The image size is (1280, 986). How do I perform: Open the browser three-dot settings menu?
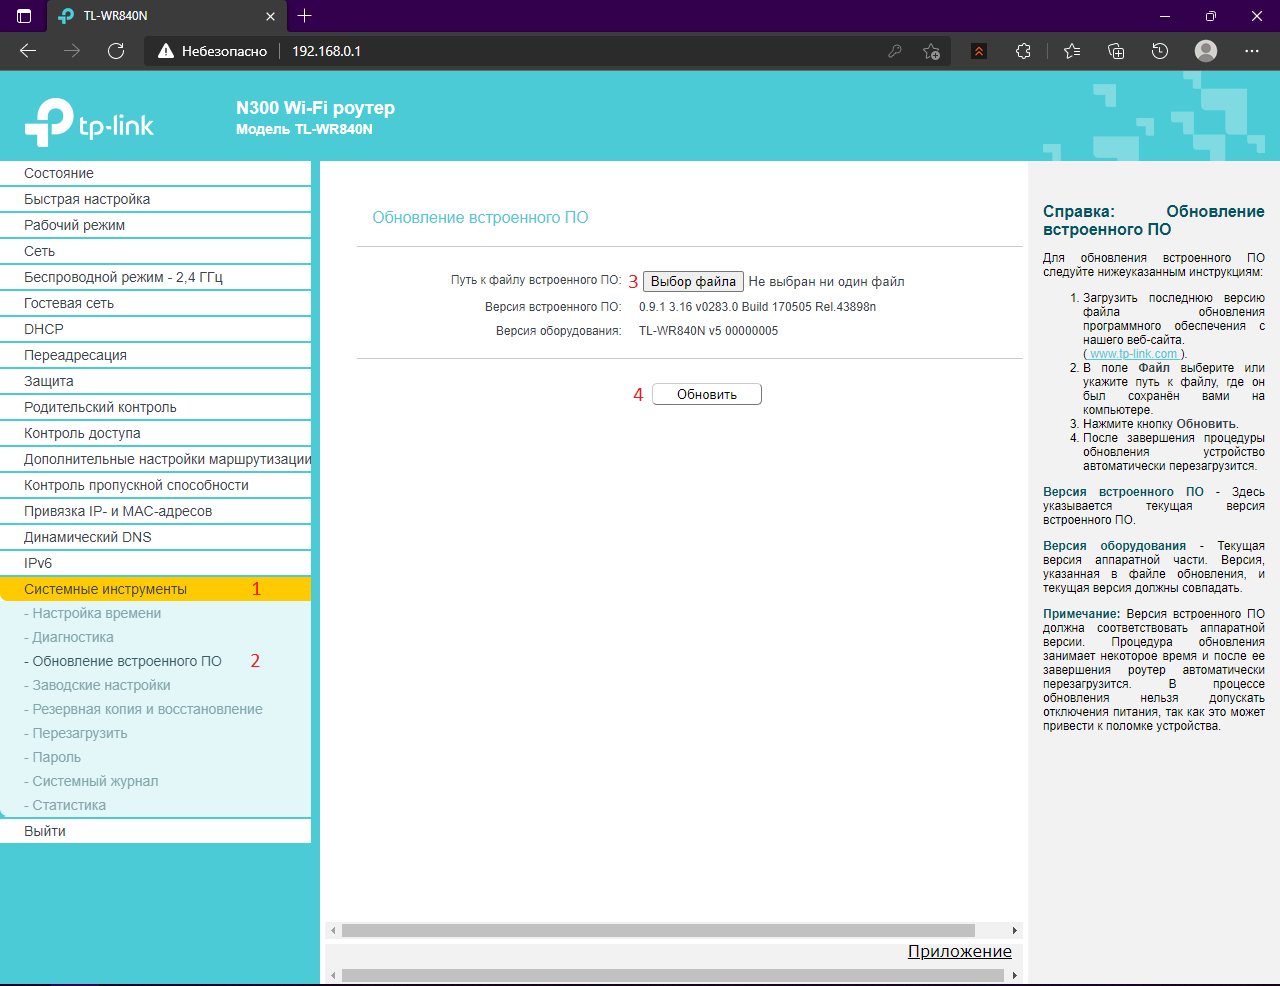pyautogui.click(x=1252, y=51)
